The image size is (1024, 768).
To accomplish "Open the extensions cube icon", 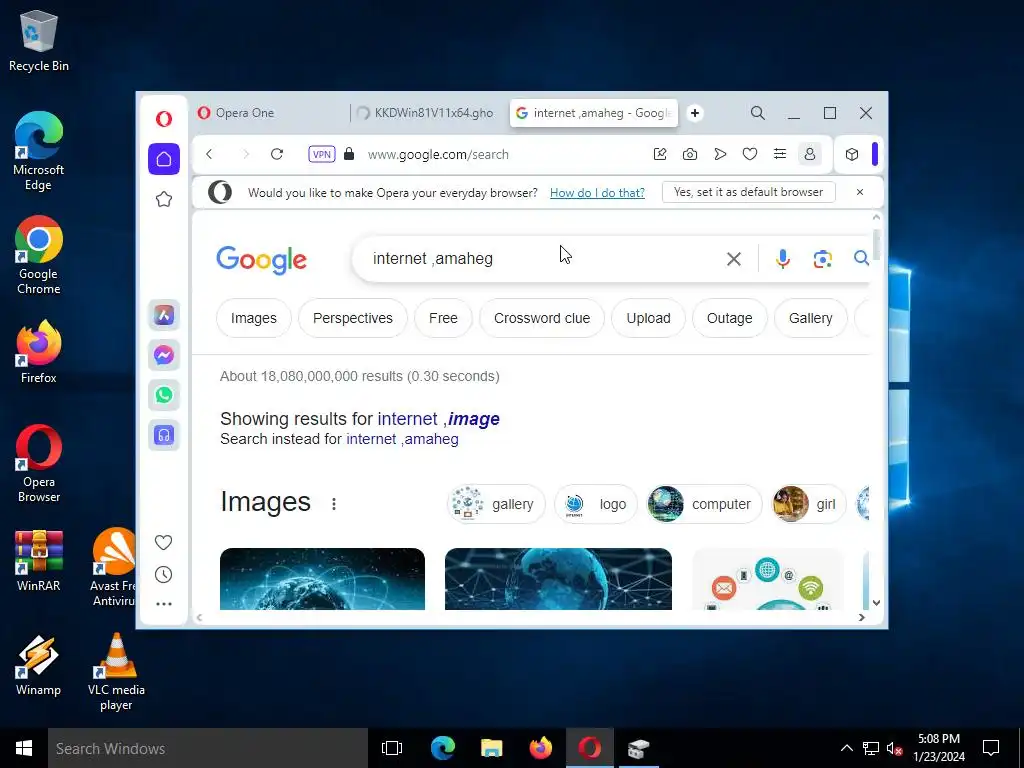I will (x=852, y=154).
